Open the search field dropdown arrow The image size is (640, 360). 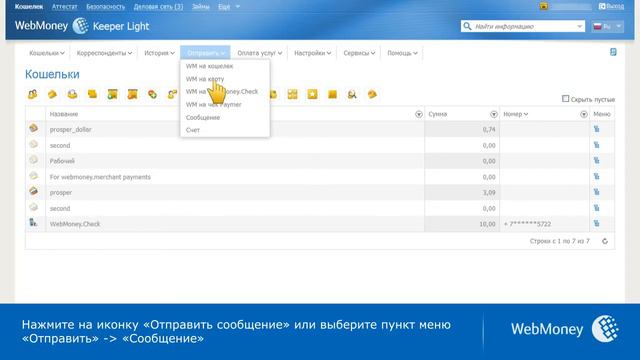pyautogui.click(x=580, y=27)
